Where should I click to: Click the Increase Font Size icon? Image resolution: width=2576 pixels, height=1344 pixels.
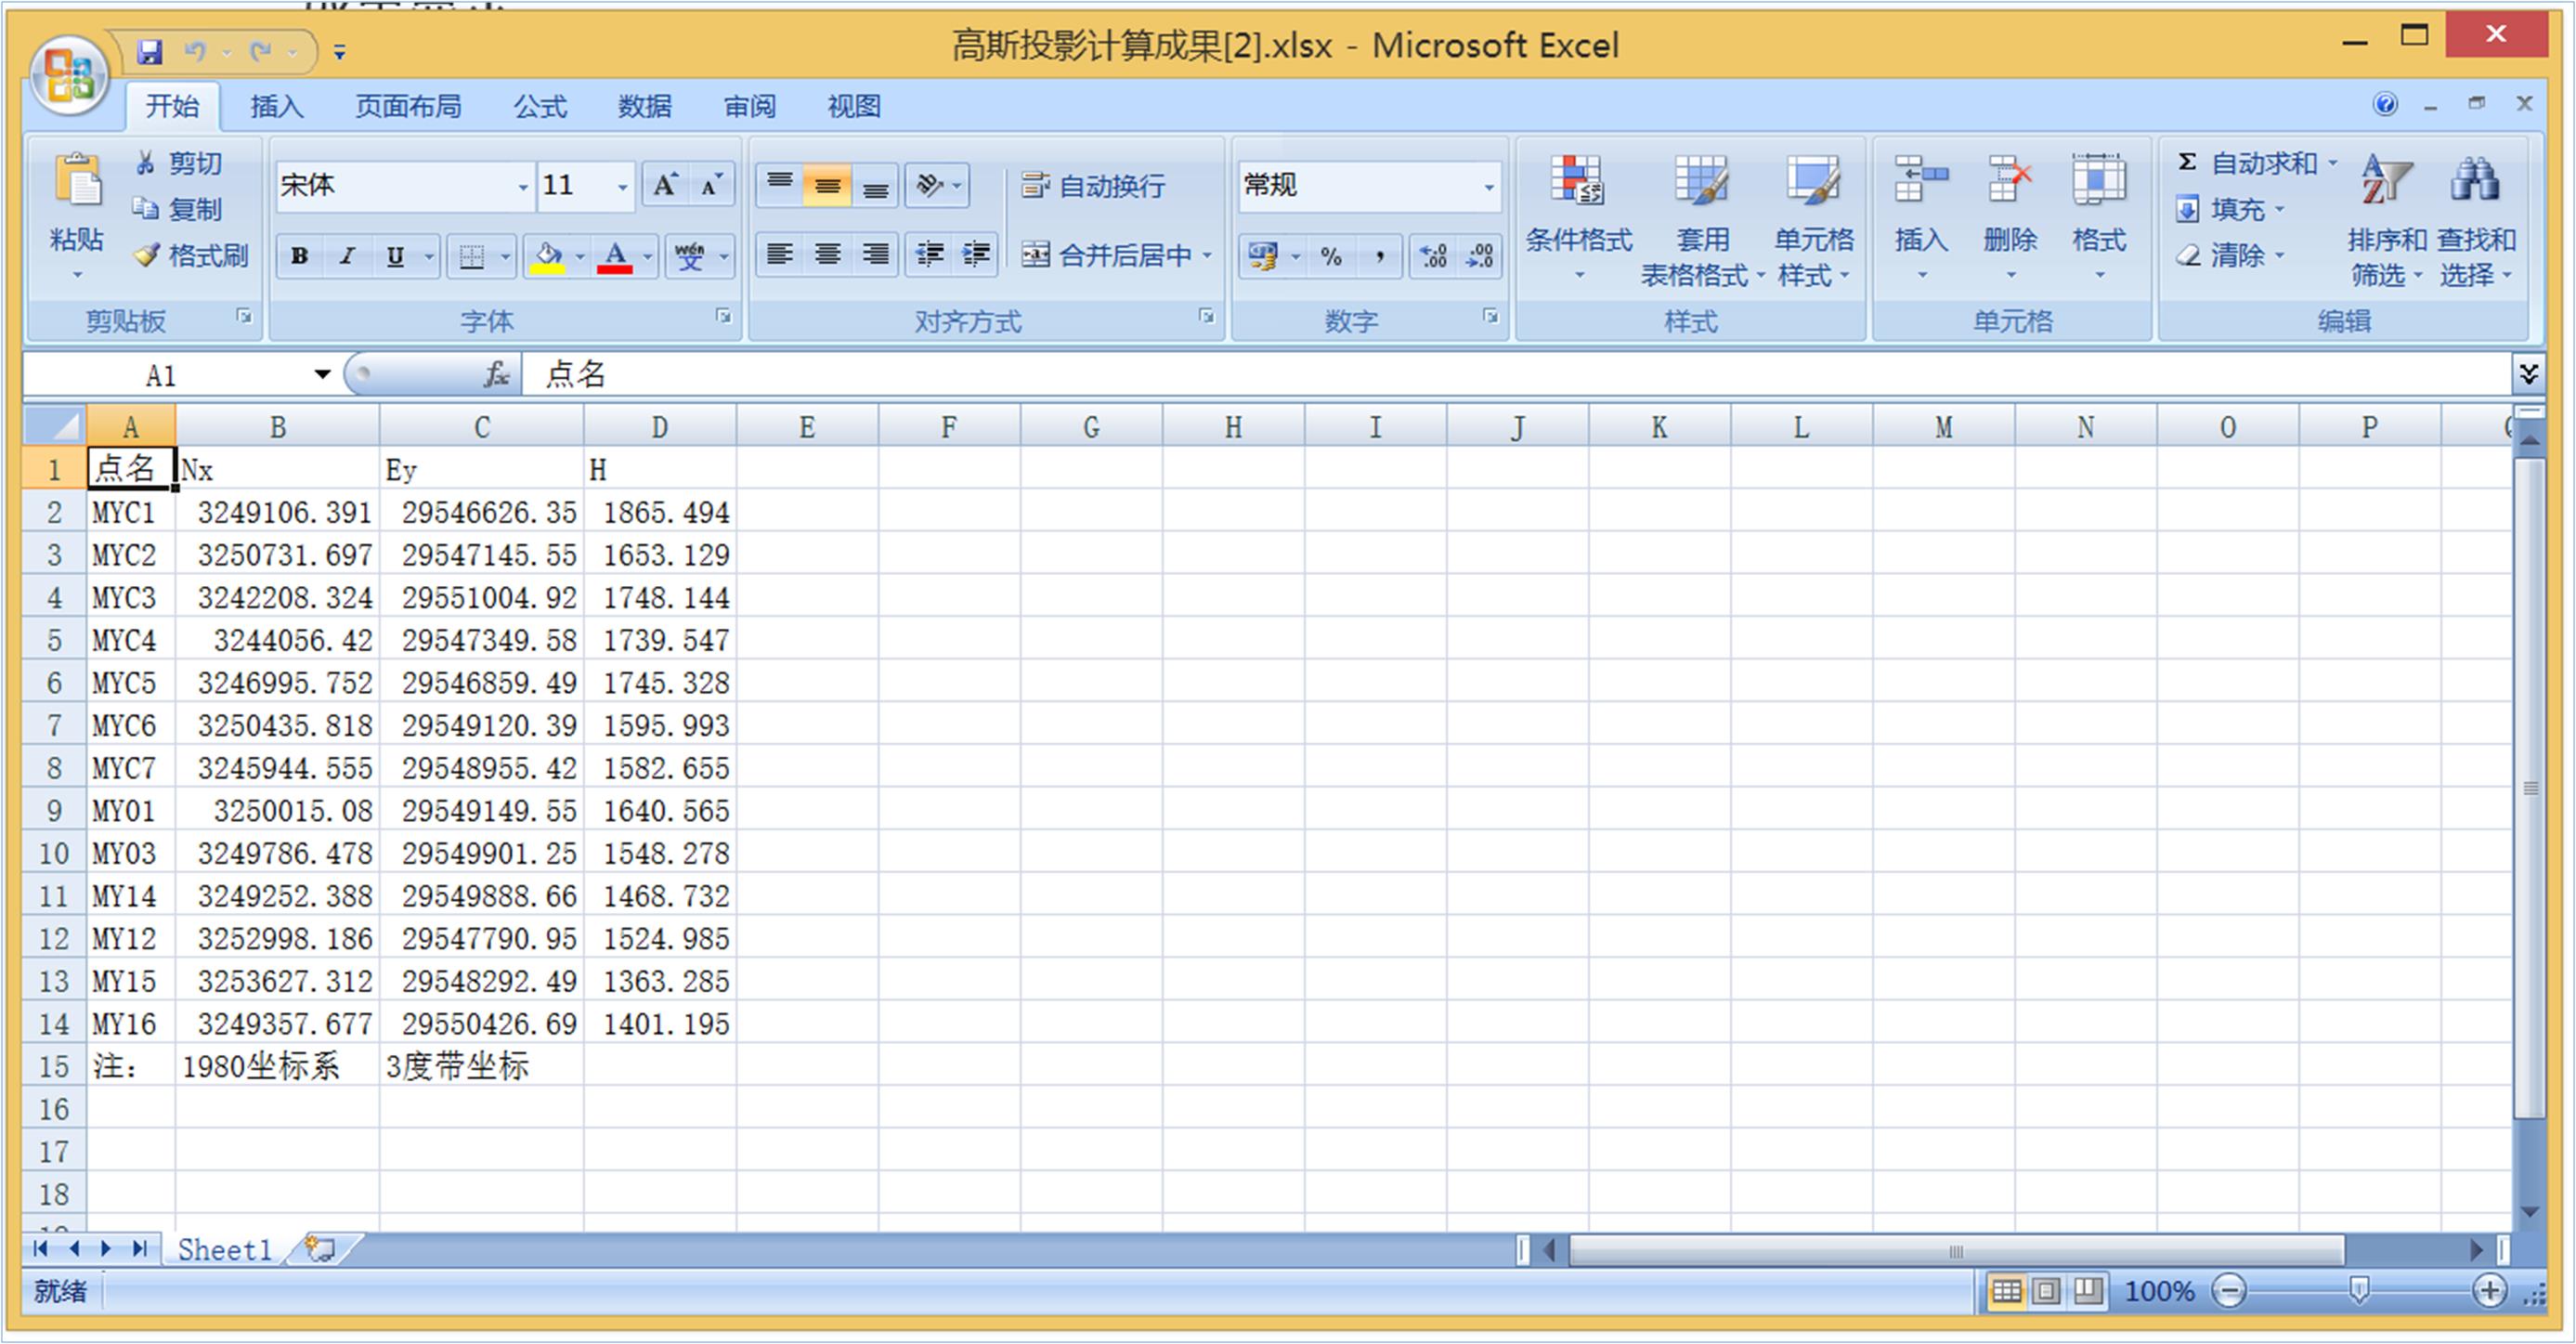664,185
